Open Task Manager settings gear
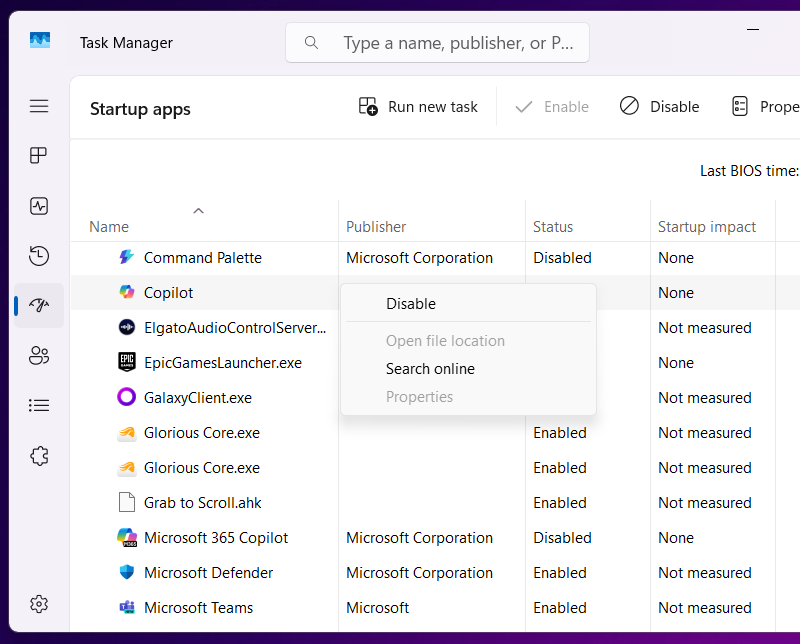 [39, 604]
